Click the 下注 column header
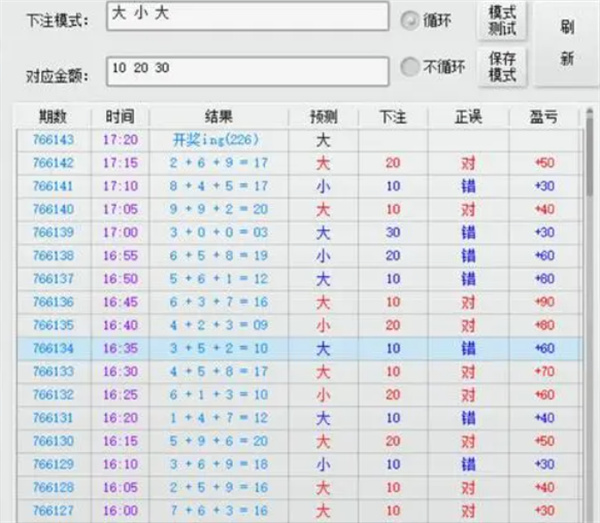600x523 pixels. (393, 117)
